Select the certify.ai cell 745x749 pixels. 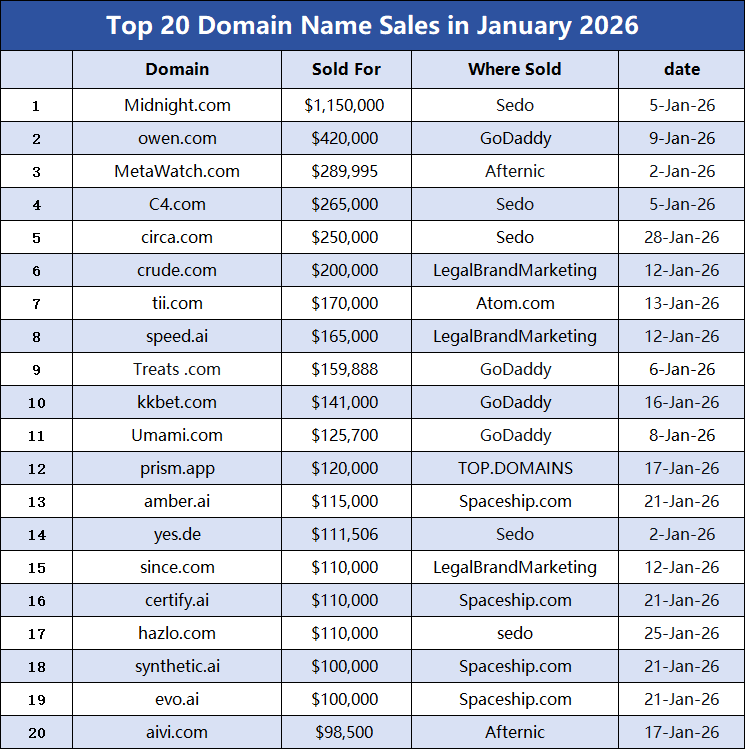177,599
